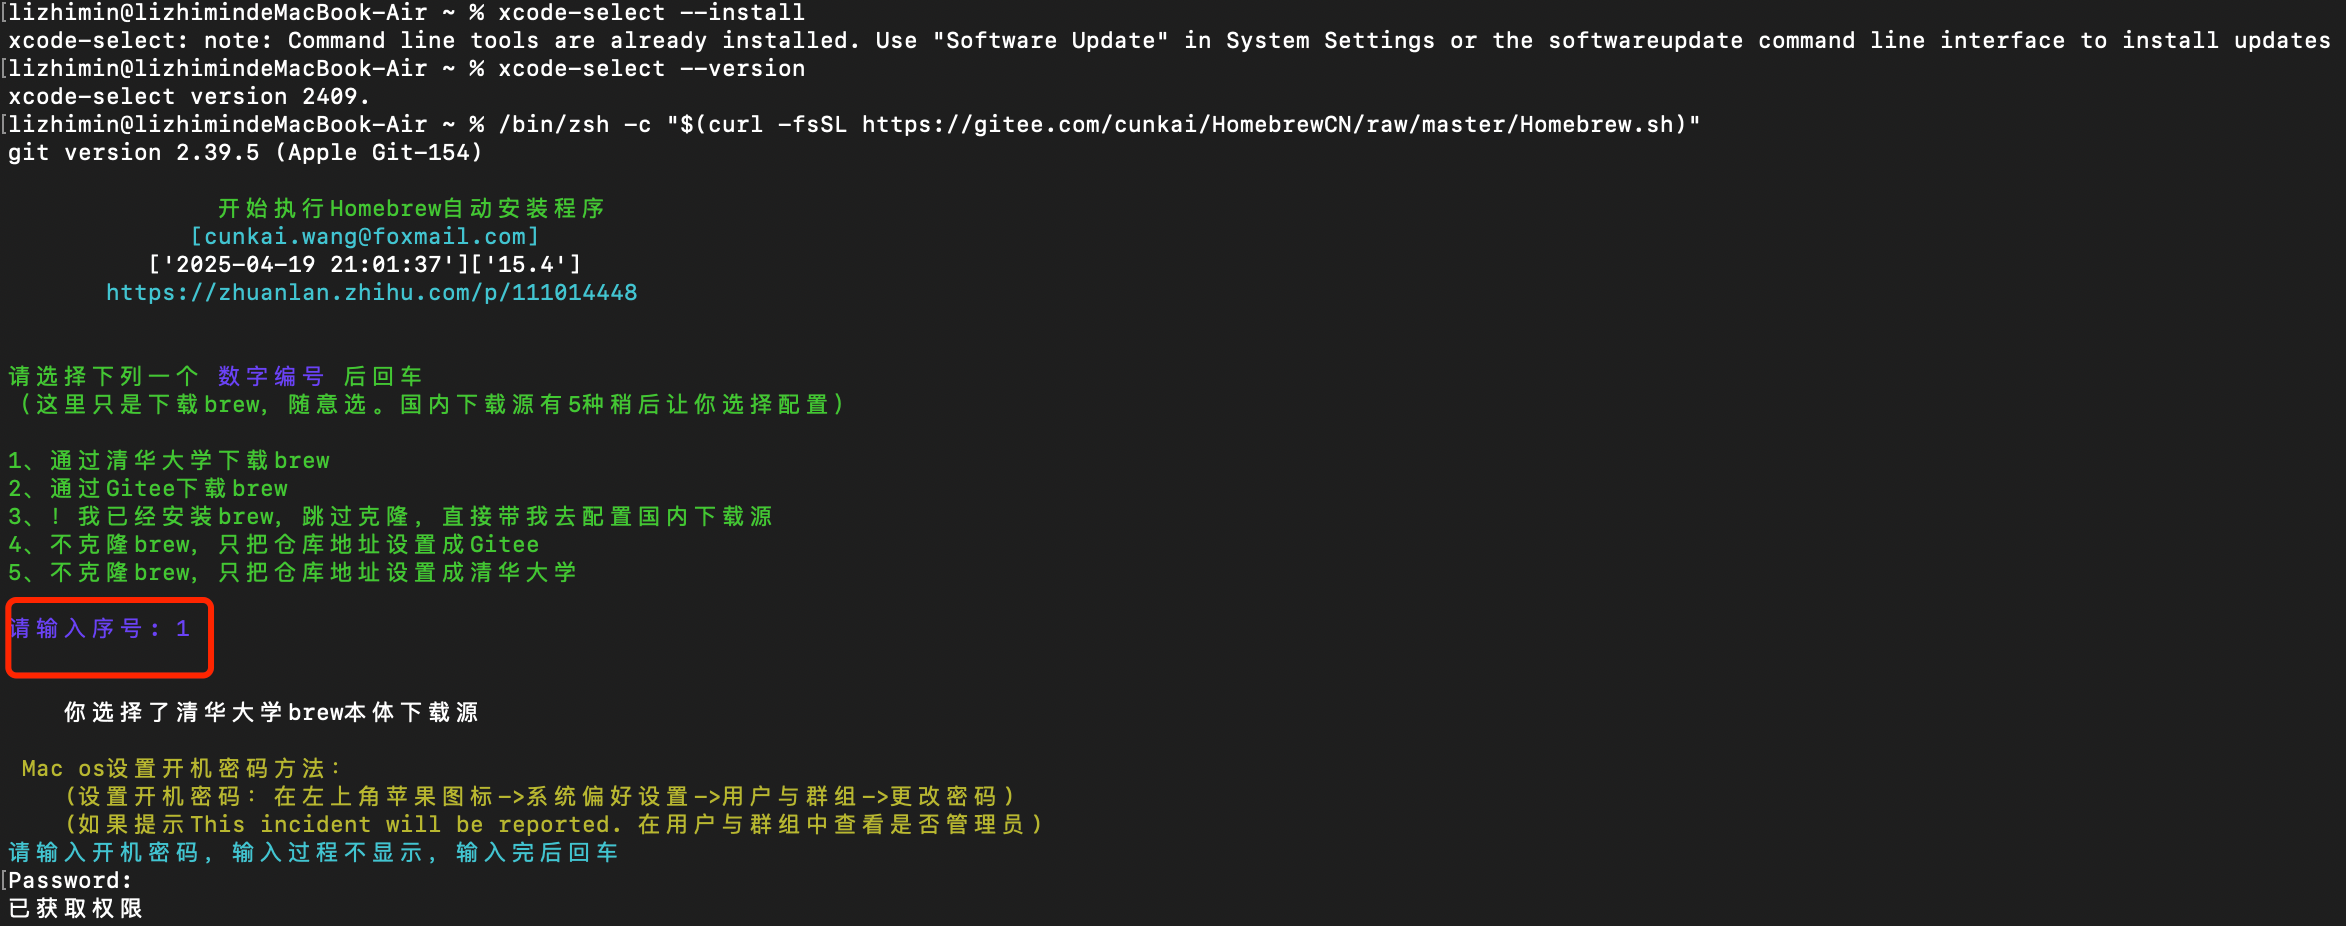Click option 4 '只把仓库地址设置成Gitee'

(274, 545)
